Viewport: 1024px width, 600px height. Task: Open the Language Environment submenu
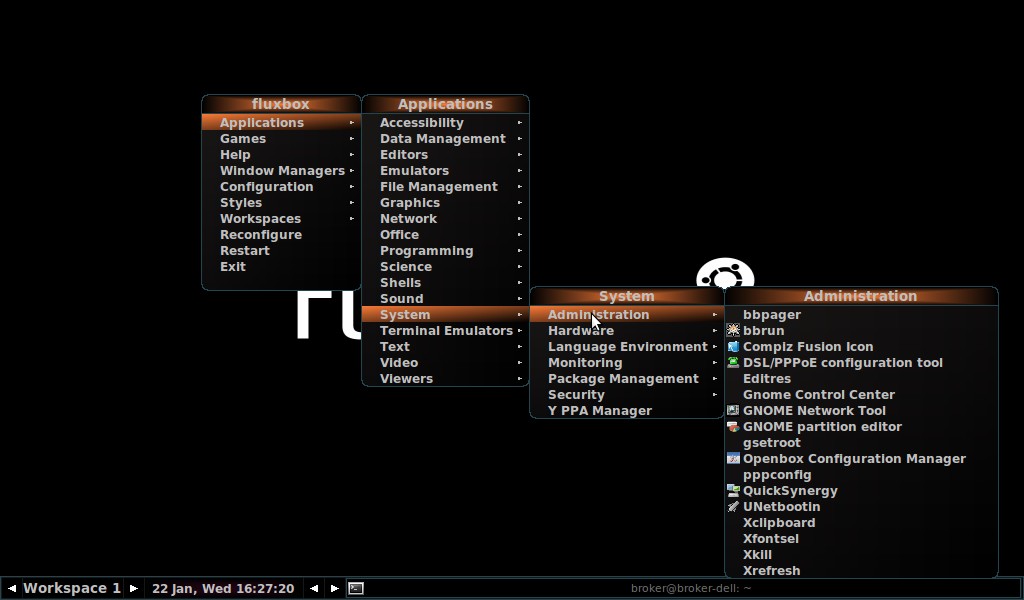click(627, 347)
